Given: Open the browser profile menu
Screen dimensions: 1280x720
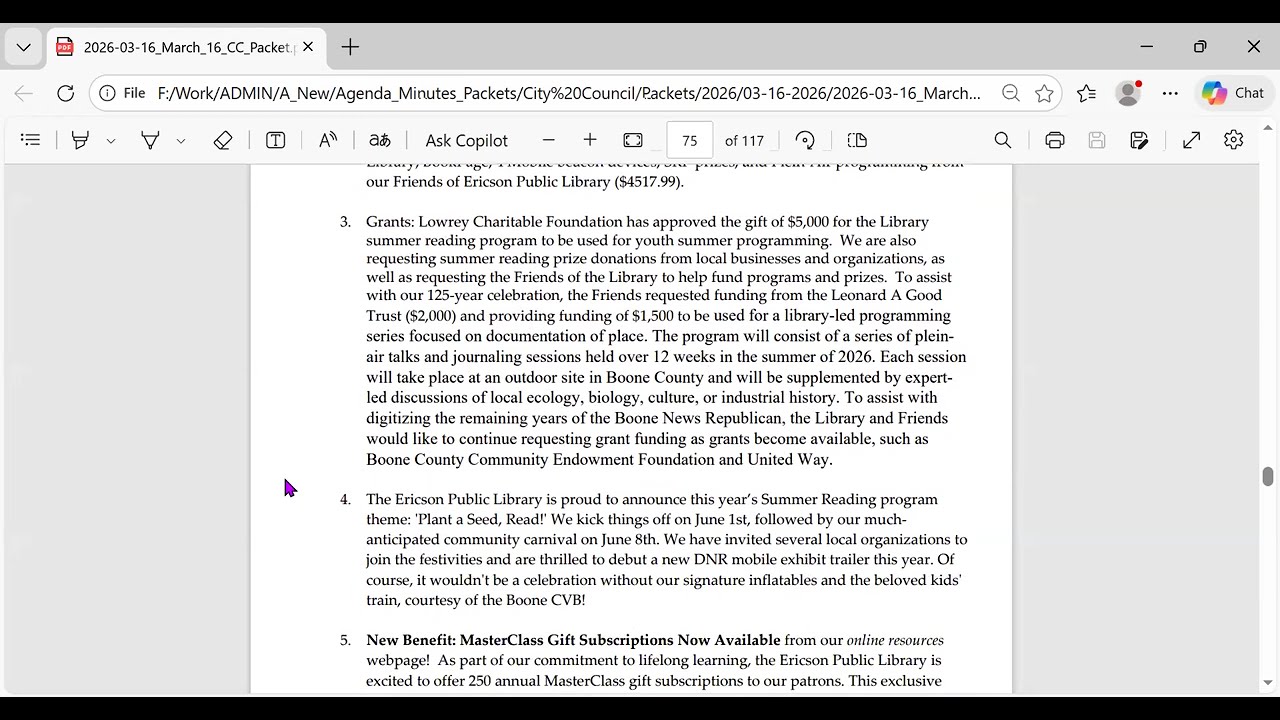Looking at the screenshot, I should (1129, 93).
